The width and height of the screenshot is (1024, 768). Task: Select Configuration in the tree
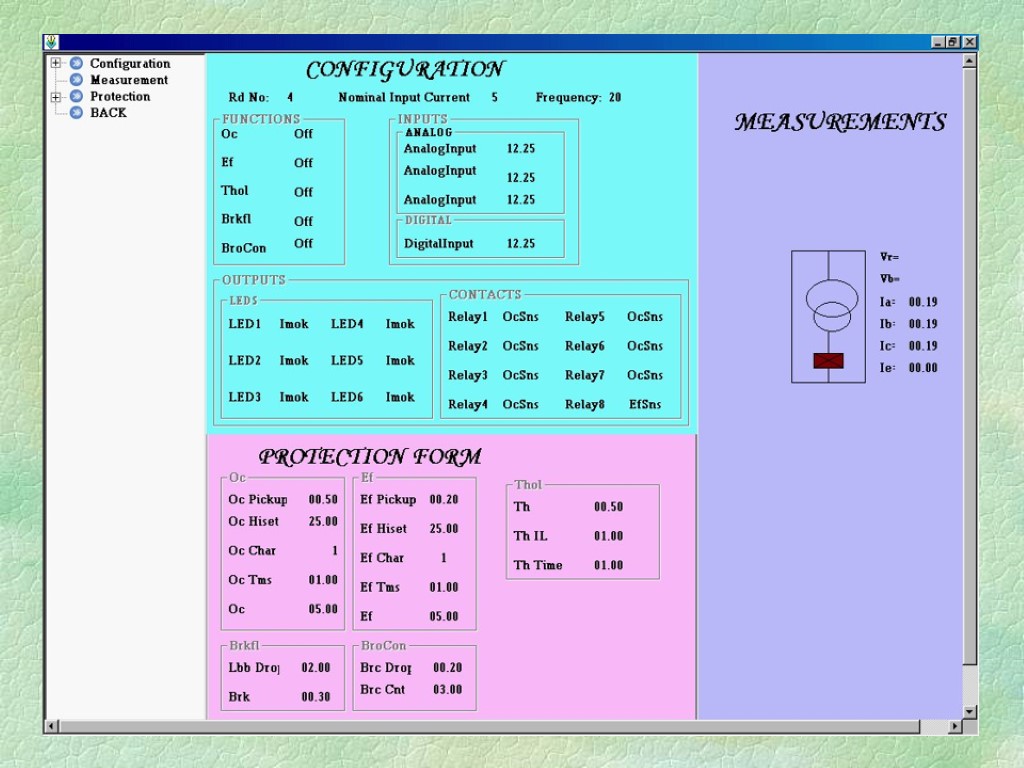pos(130,63)
